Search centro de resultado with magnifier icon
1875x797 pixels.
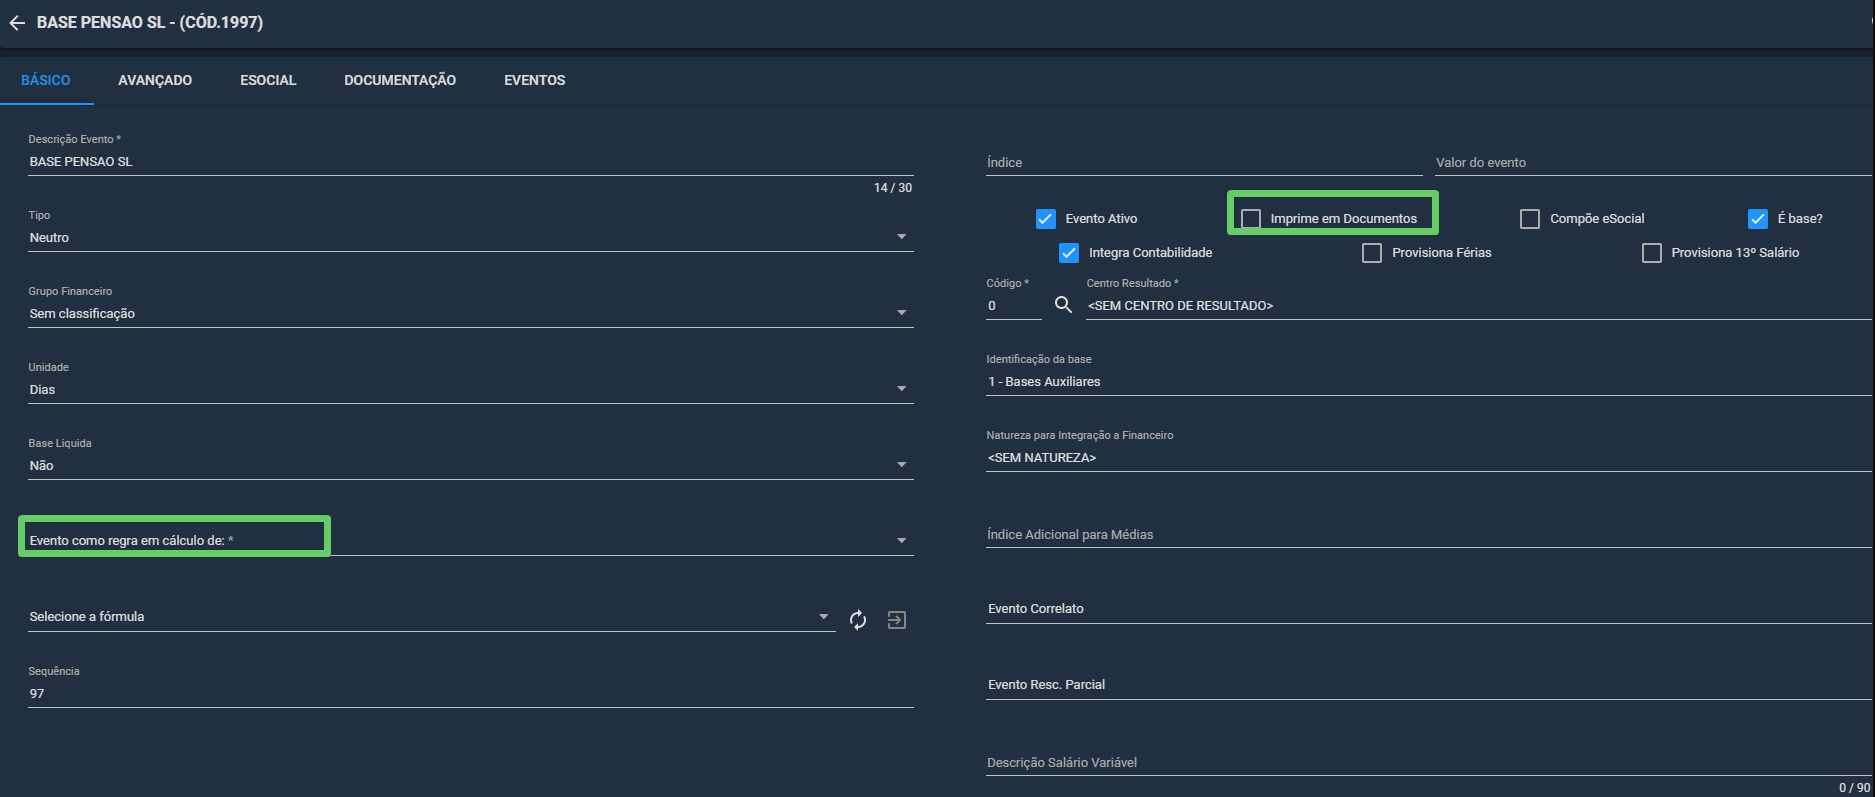click(x=1063, y=304)
